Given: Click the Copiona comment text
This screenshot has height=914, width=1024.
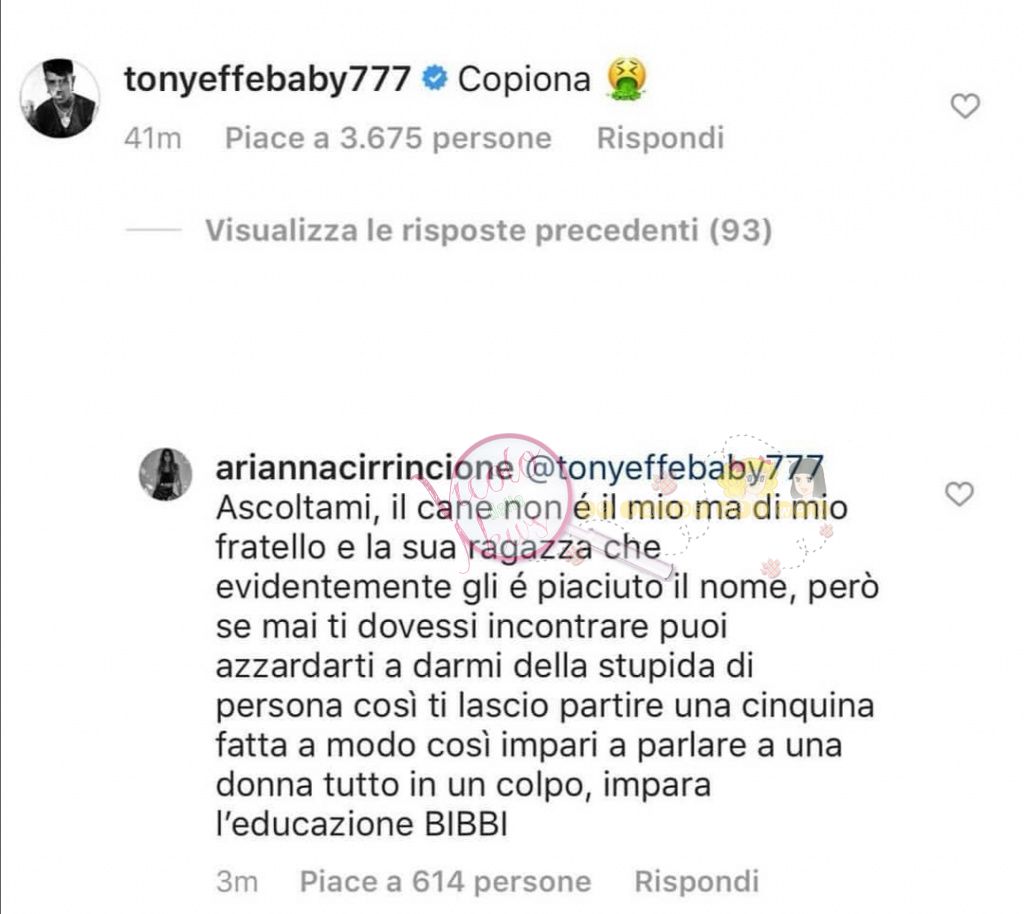Looking at the screenshot, I should click(x=524, y=80).
